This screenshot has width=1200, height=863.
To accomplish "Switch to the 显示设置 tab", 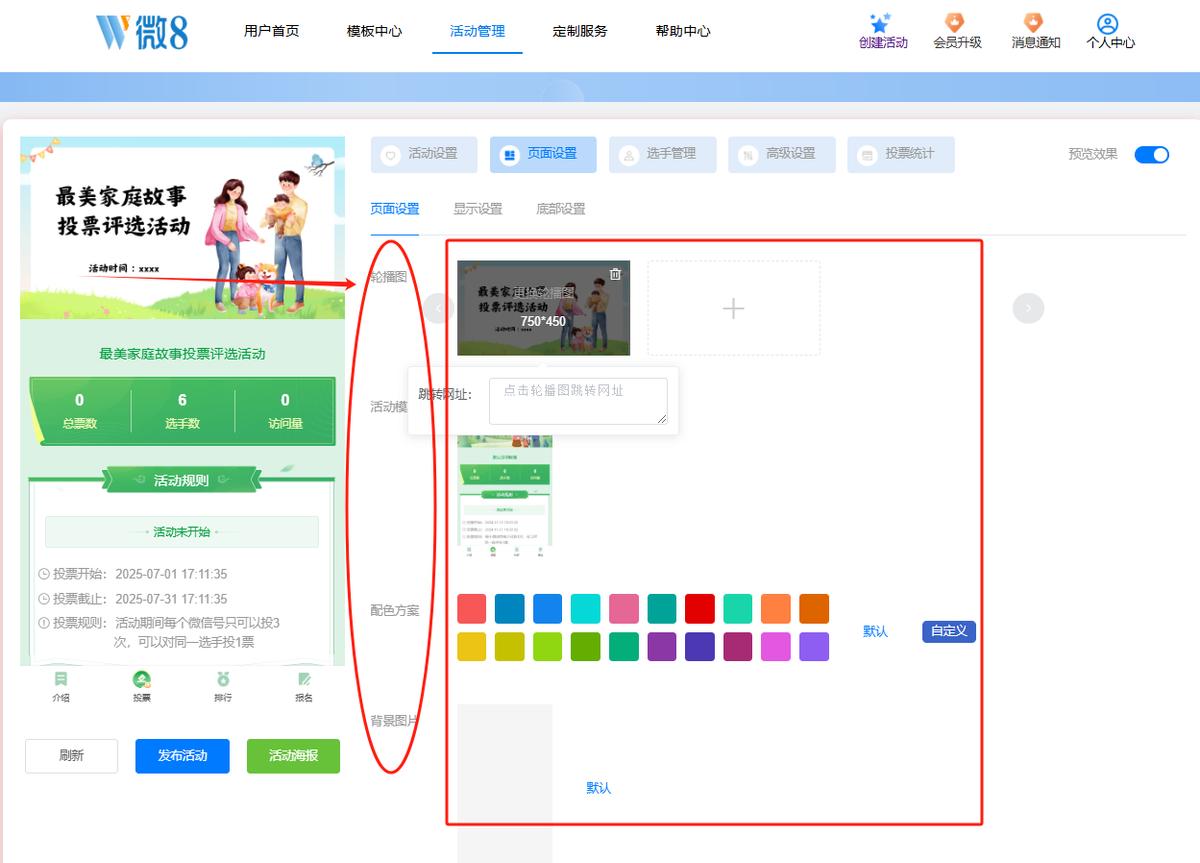I will click(478, 209).
